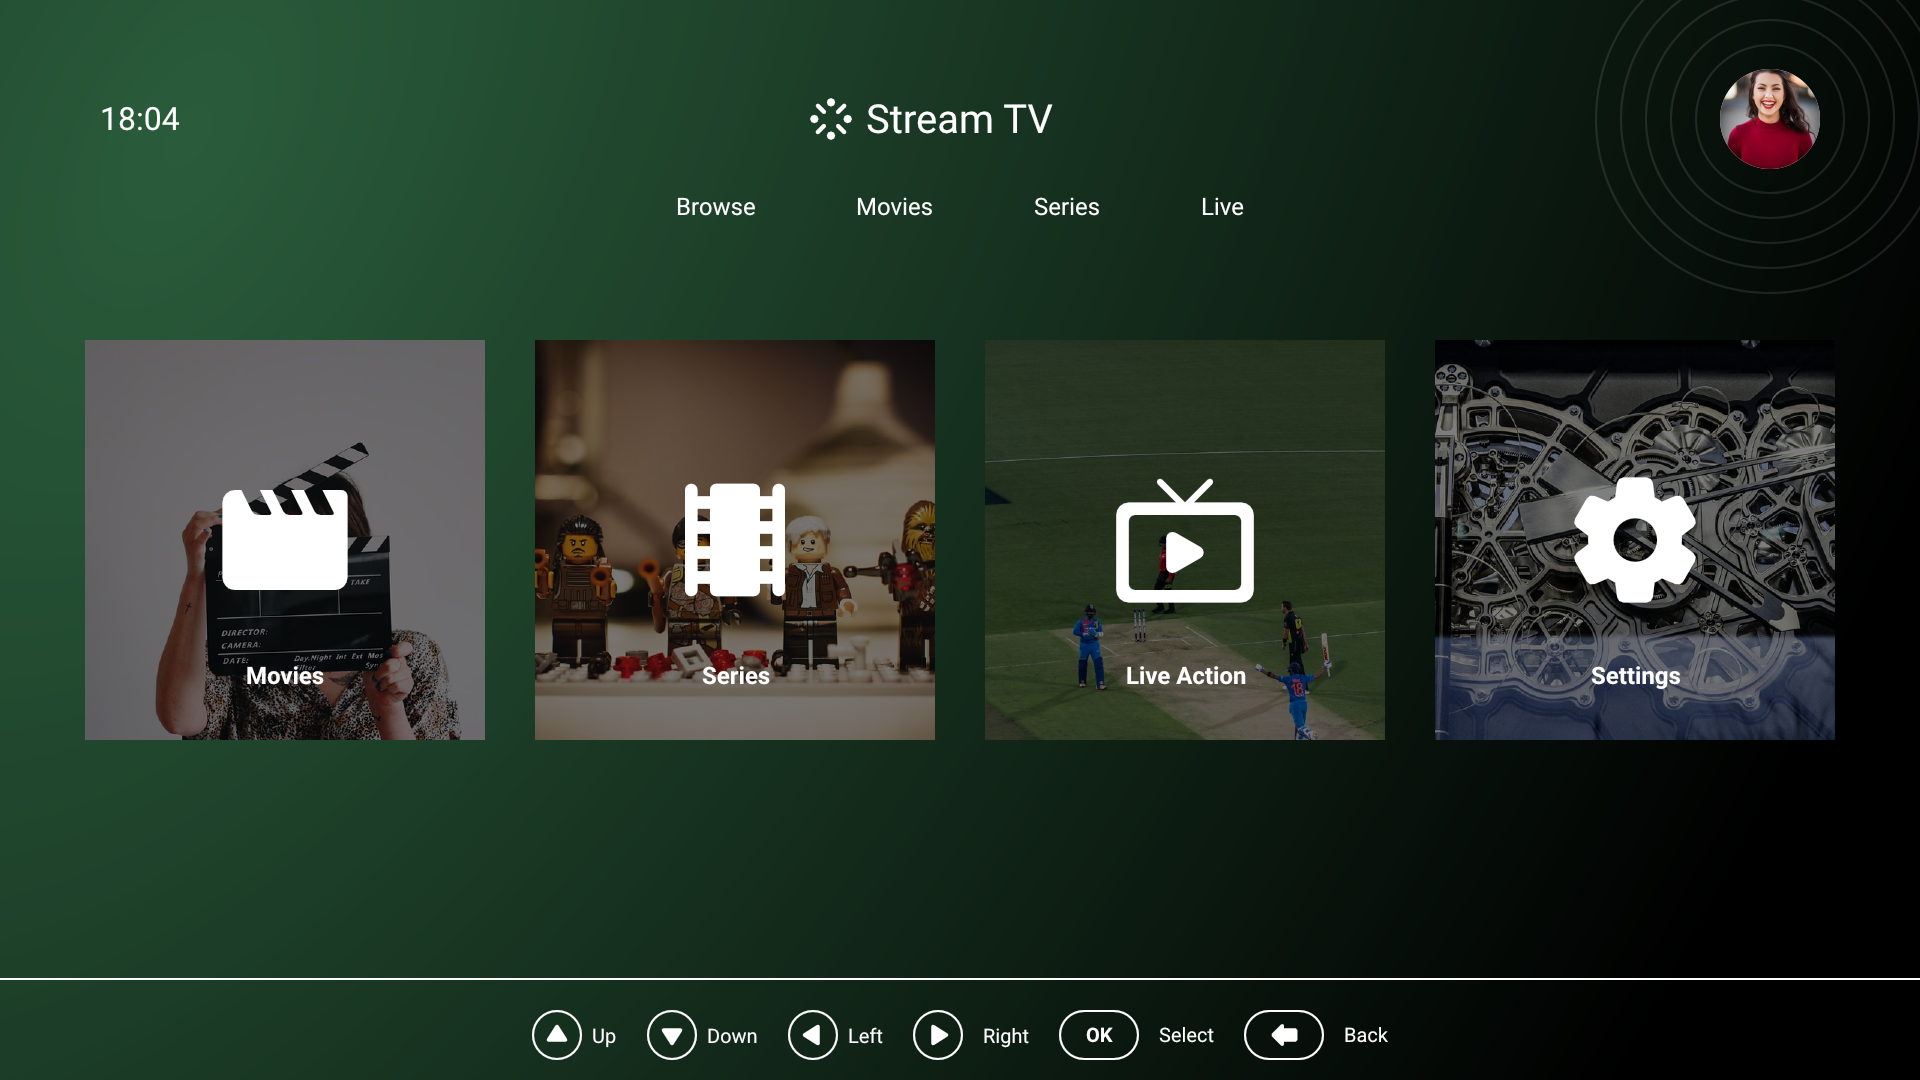Go to the Series navigation tab
The height and width of the screenshot is (1080, 1920).
point(1066,207)
